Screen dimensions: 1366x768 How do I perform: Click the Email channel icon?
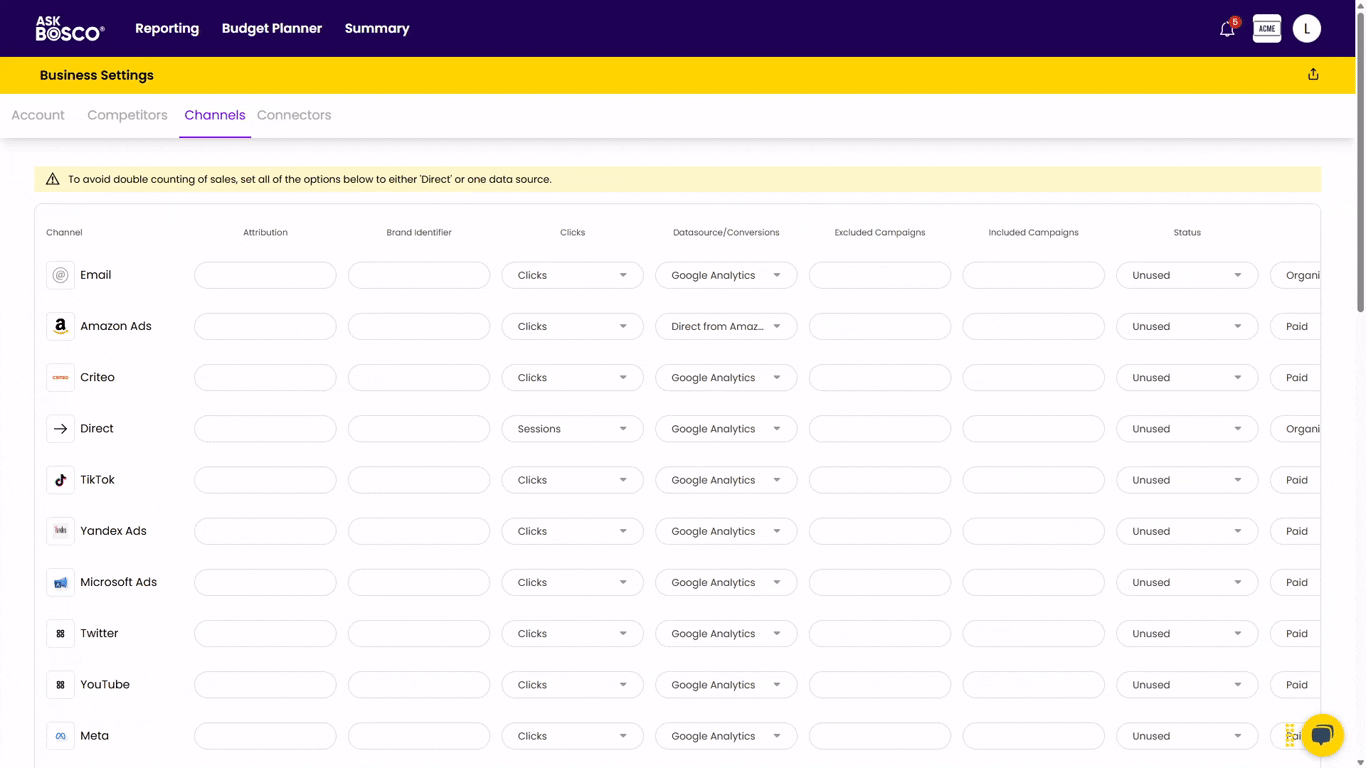(x=60, y=275)
